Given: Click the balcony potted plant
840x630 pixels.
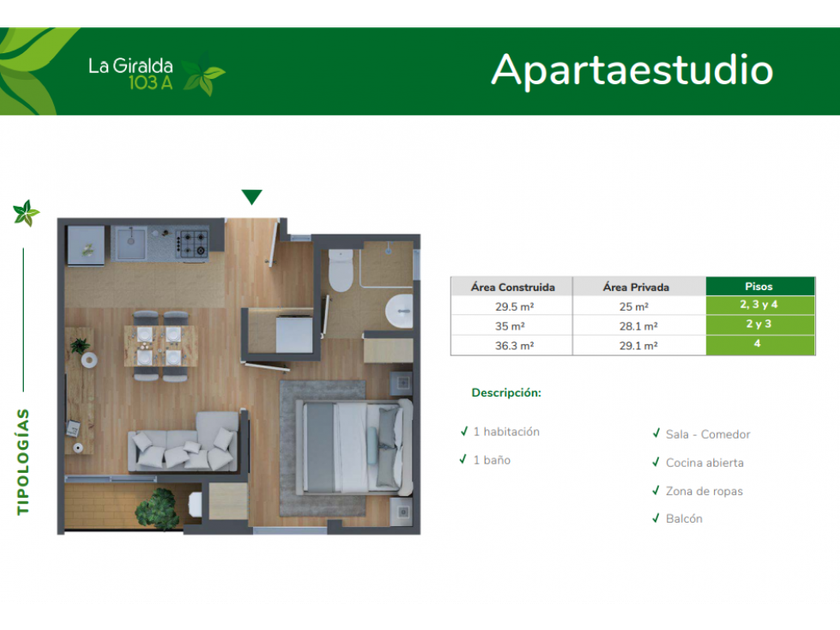Looking at the screenshot, I should (x=158, y=504).
